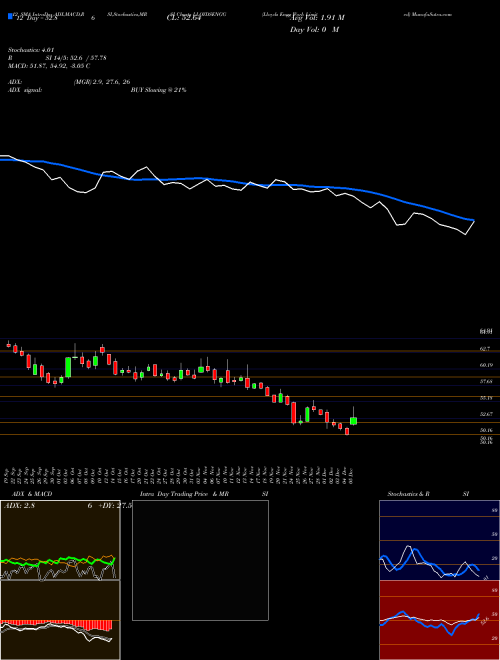
Task: Click the 'CL: 52.64' closing price value
Action: pyautogui.click(x=183, y=18)
